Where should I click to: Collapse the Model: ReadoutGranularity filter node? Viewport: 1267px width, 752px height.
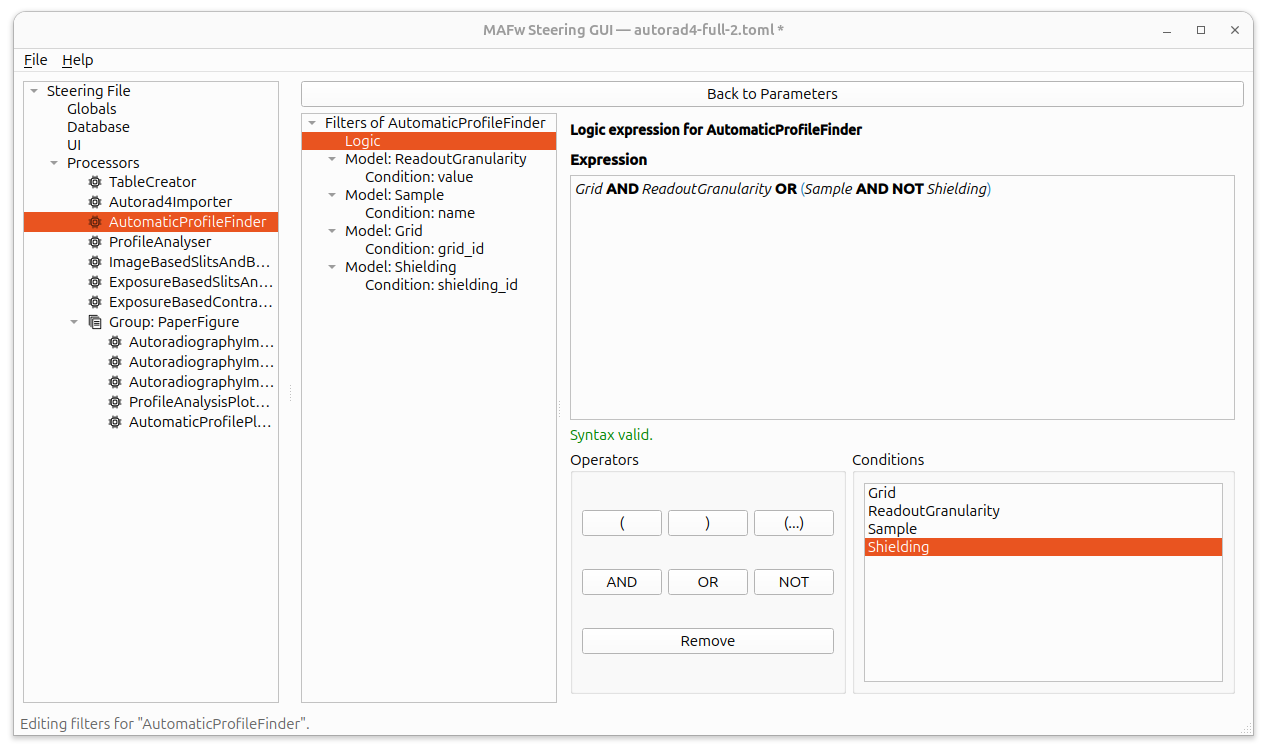tap(332, 159)
